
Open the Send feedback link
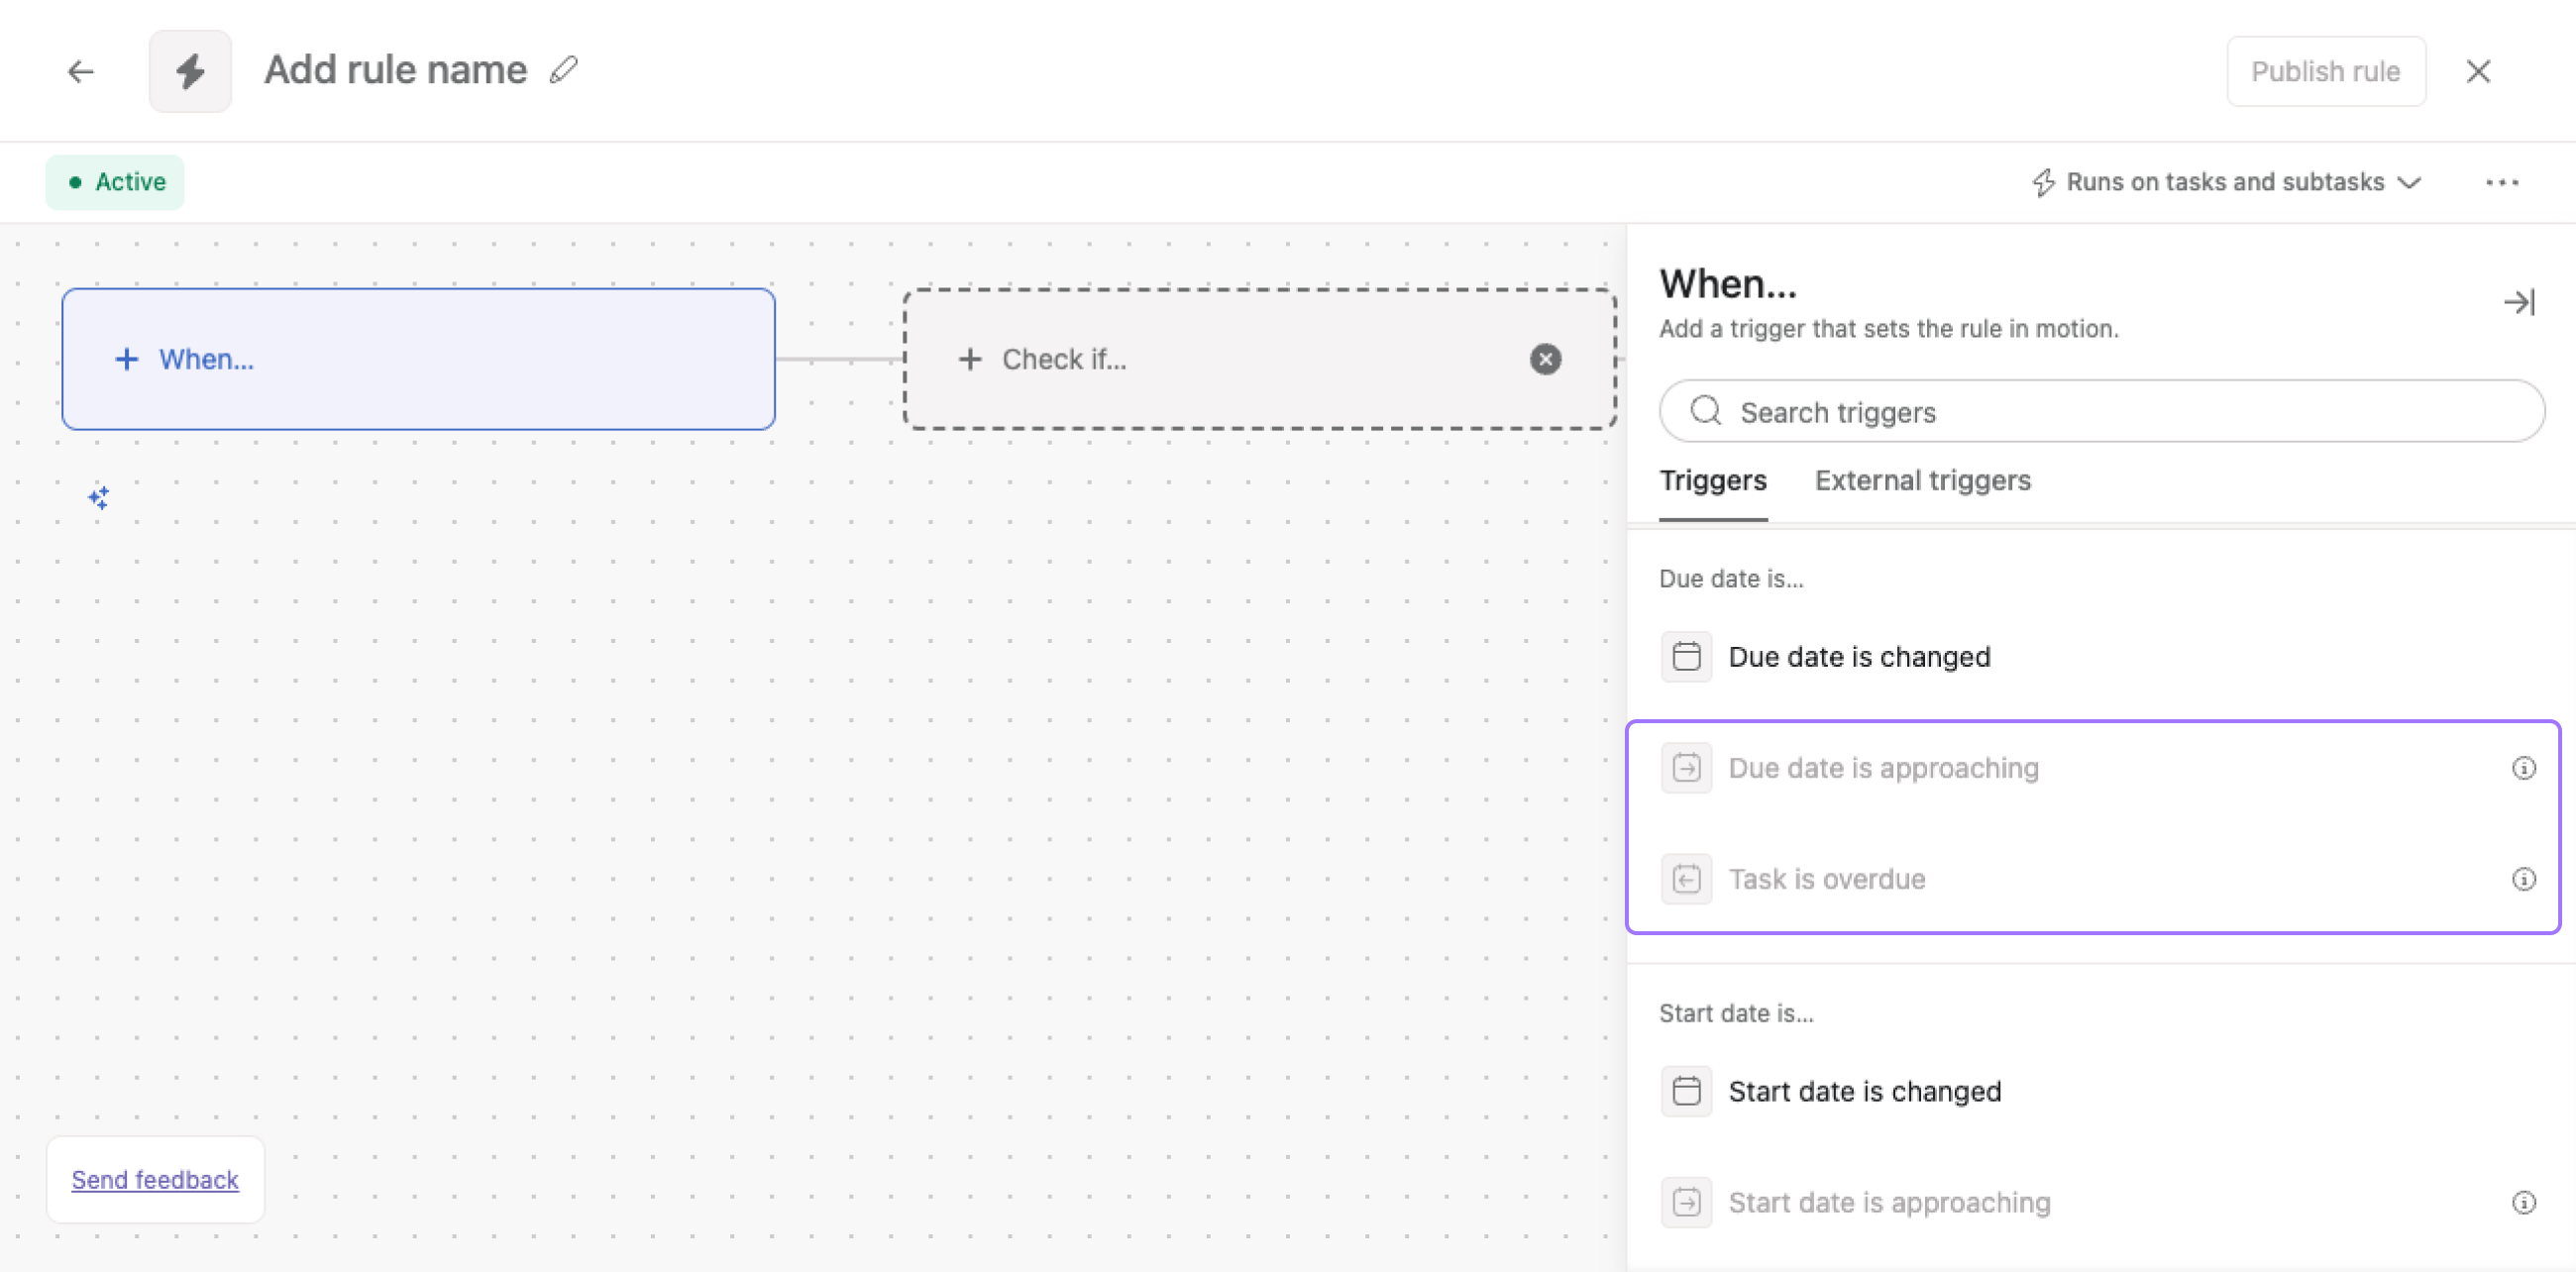click(x=155, y=1179)
